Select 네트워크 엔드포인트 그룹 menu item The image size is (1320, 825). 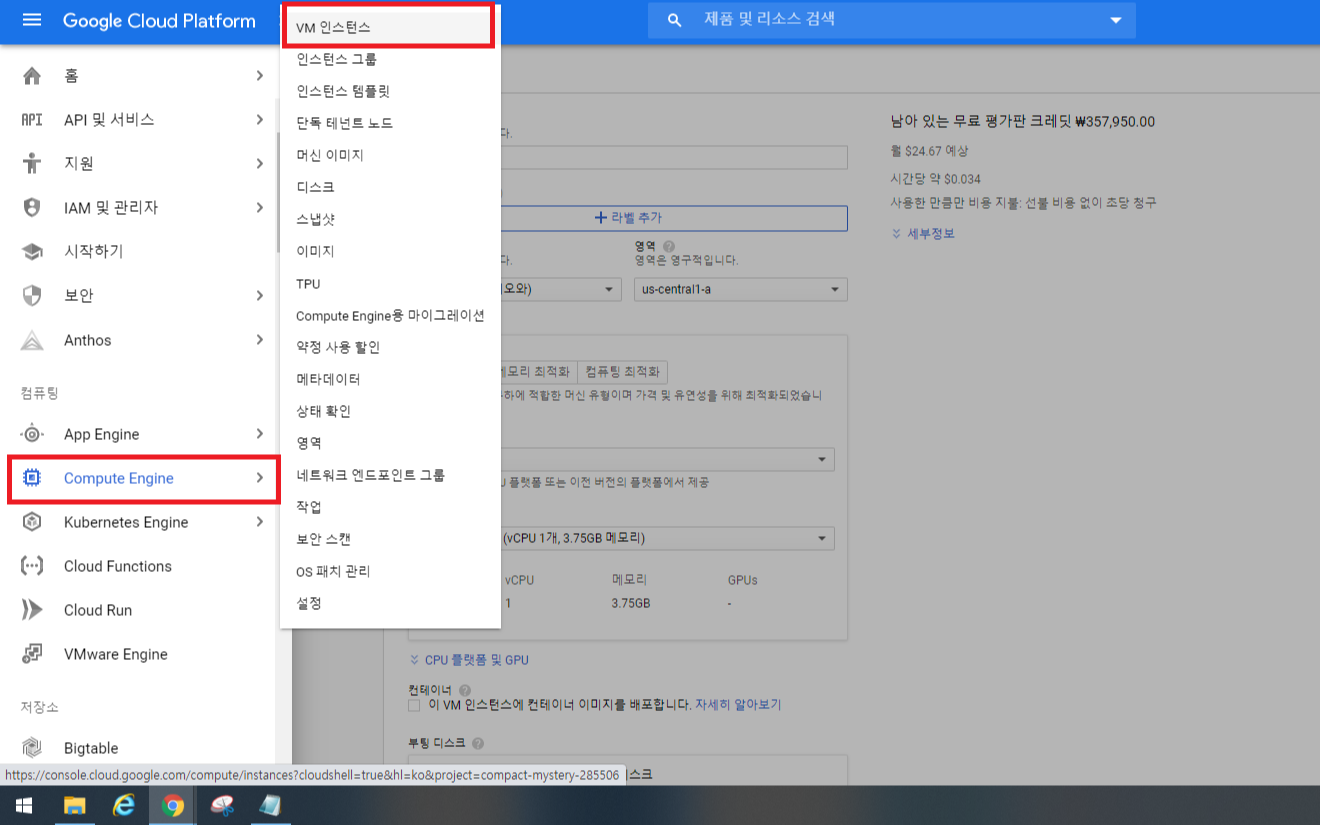click(390, 475)
